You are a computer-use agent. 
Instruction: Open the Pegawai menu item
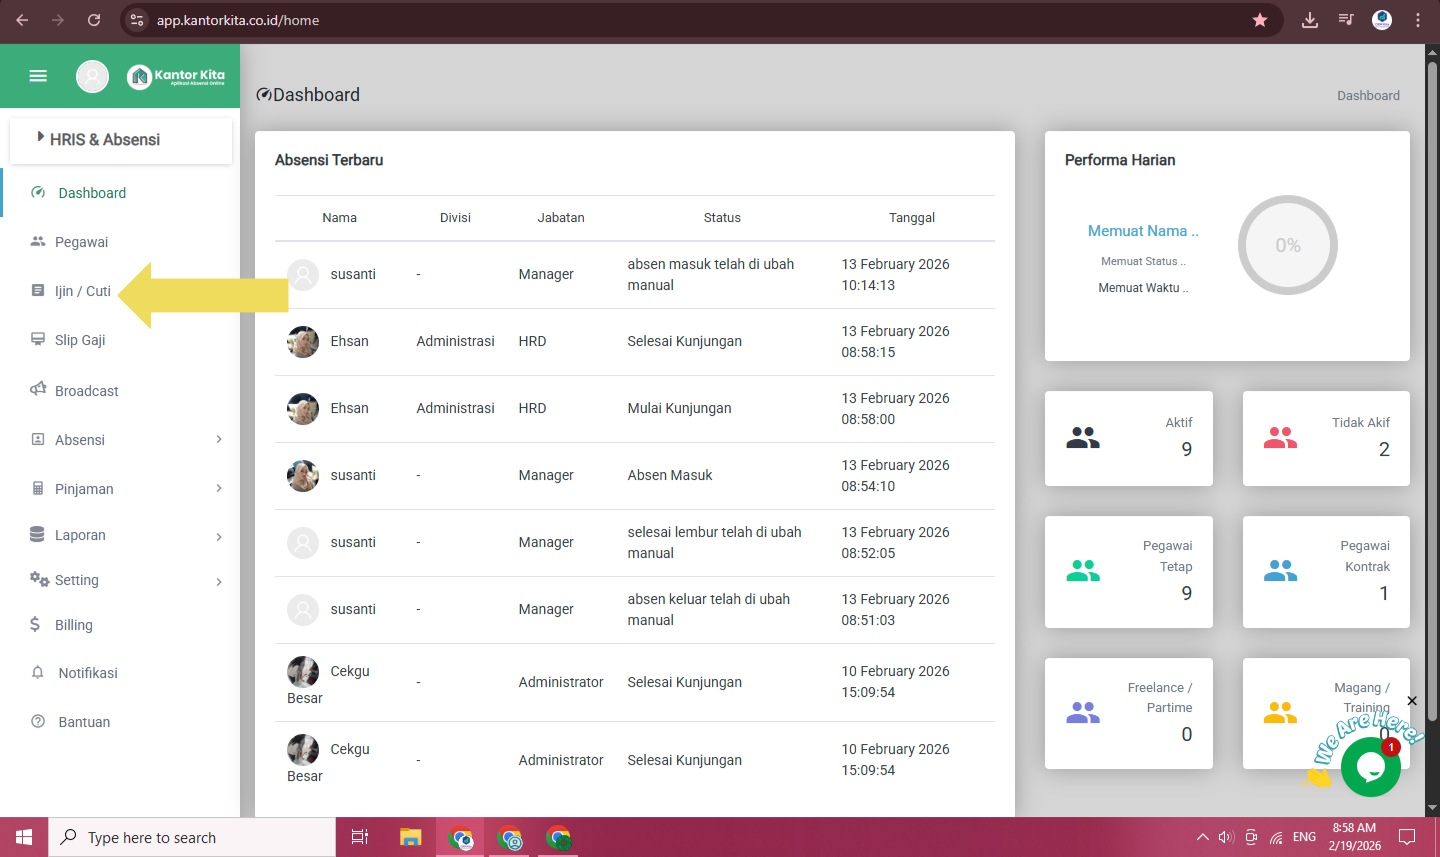[81, 242]
